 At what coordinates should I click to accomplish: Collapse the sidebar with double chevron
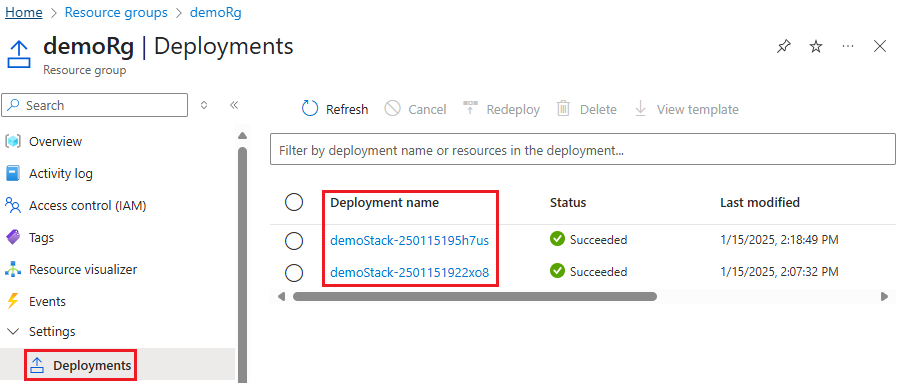[x=234, y=105]
